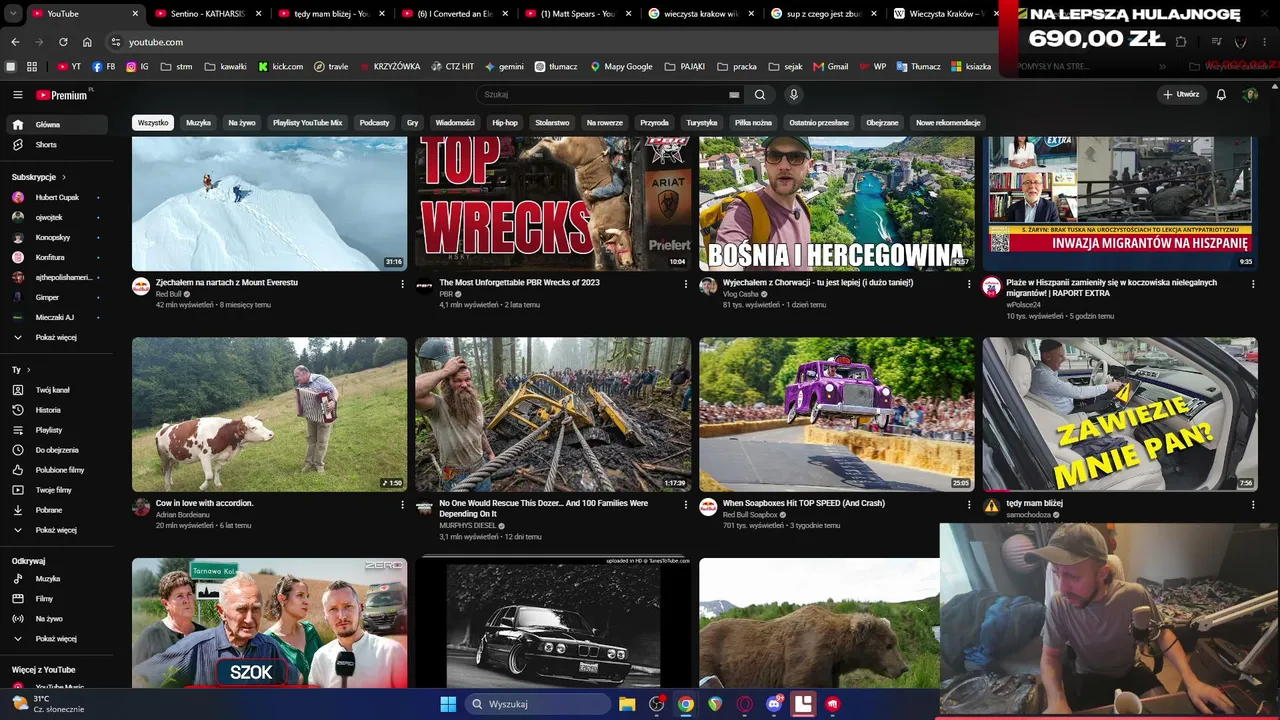Open YouTube notifications bell
The width and height of the screenshot is (1280, 720).
coord(1221,95)
